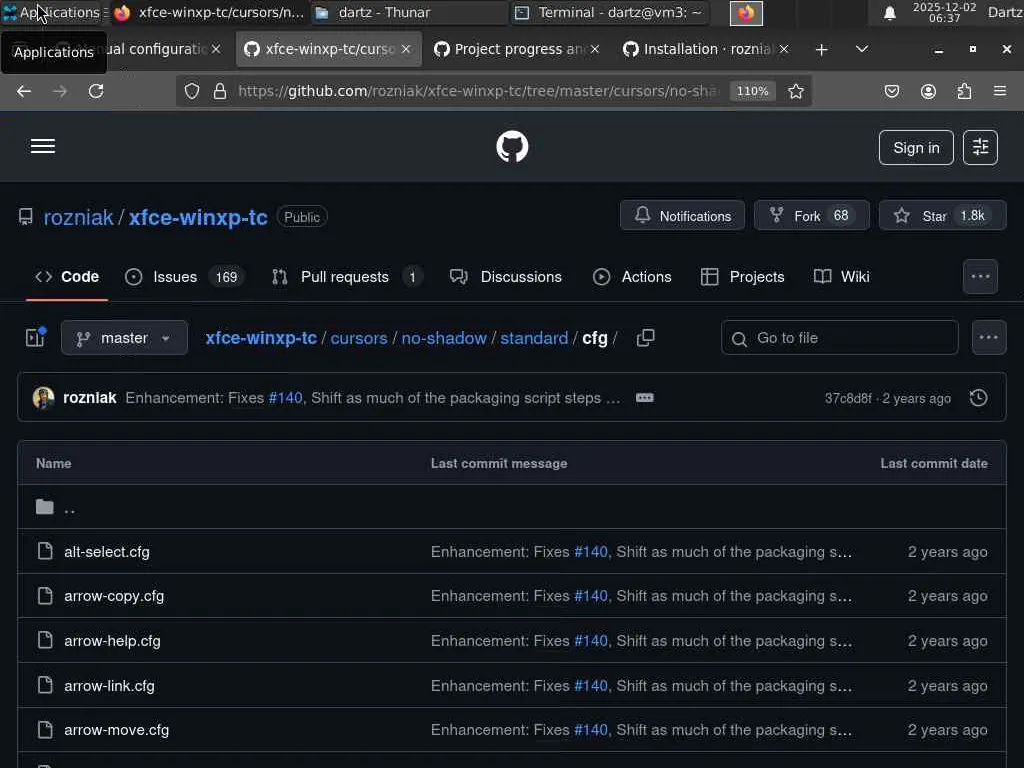Go up to the parent directory row
The height and width of the screenshot is (768, 1024).
pyautogui.click(x=511, y=507)
